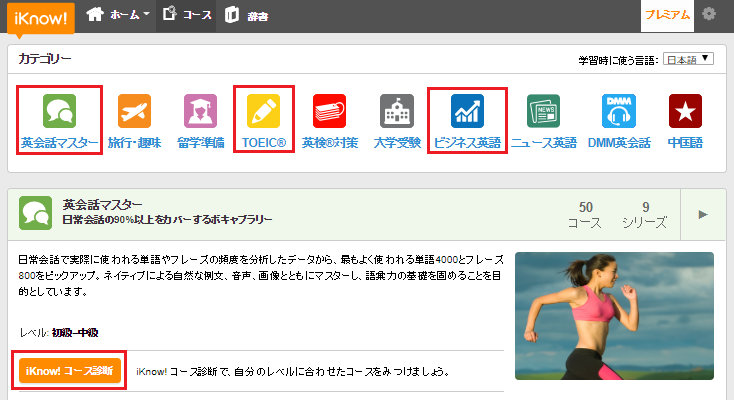Click the green chat icon in course header
Image resolution: width=734 pixels, height=400 pixels.
pos(36,213)
